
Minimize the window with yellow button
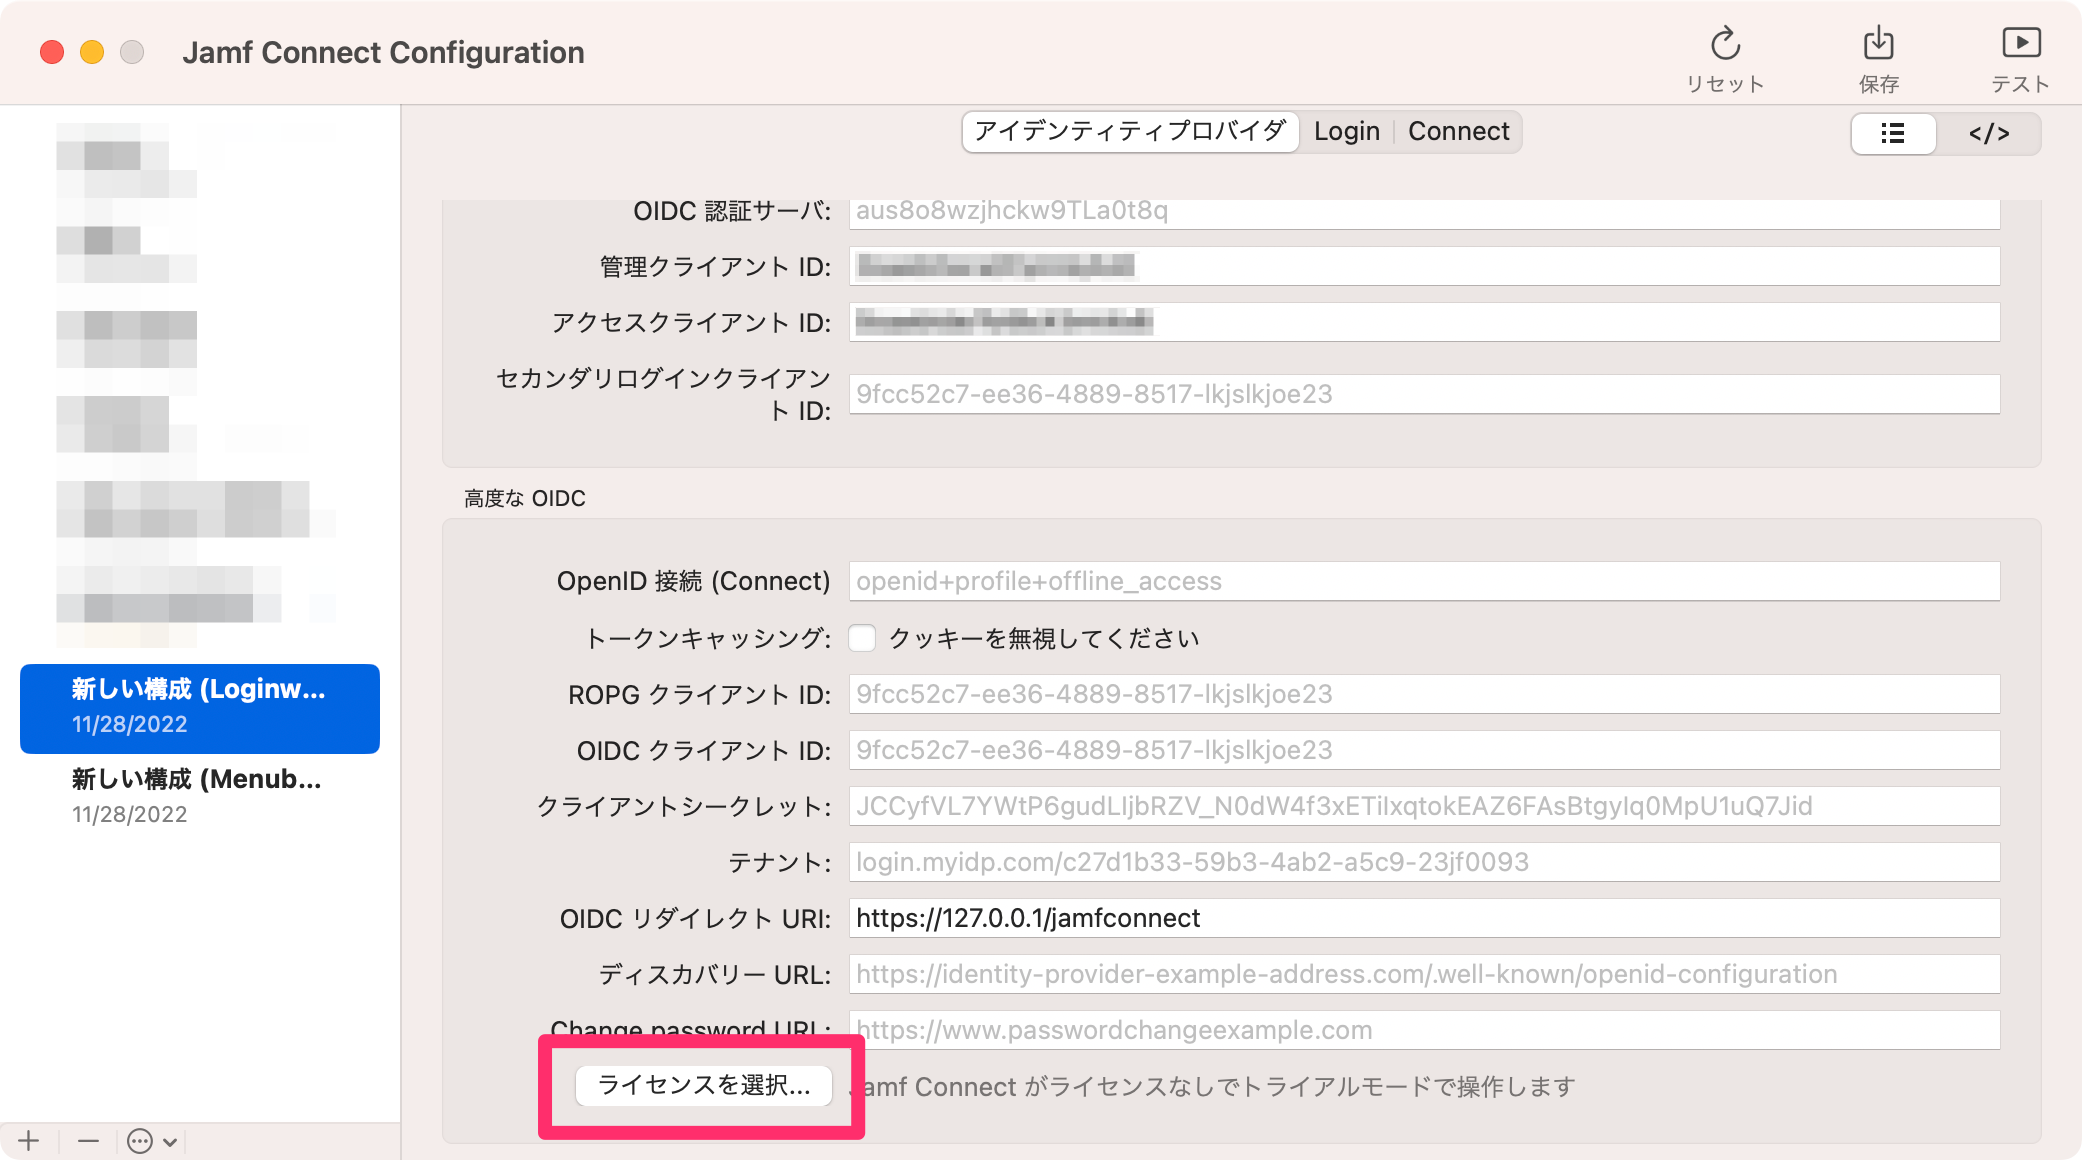coord(92,52)
